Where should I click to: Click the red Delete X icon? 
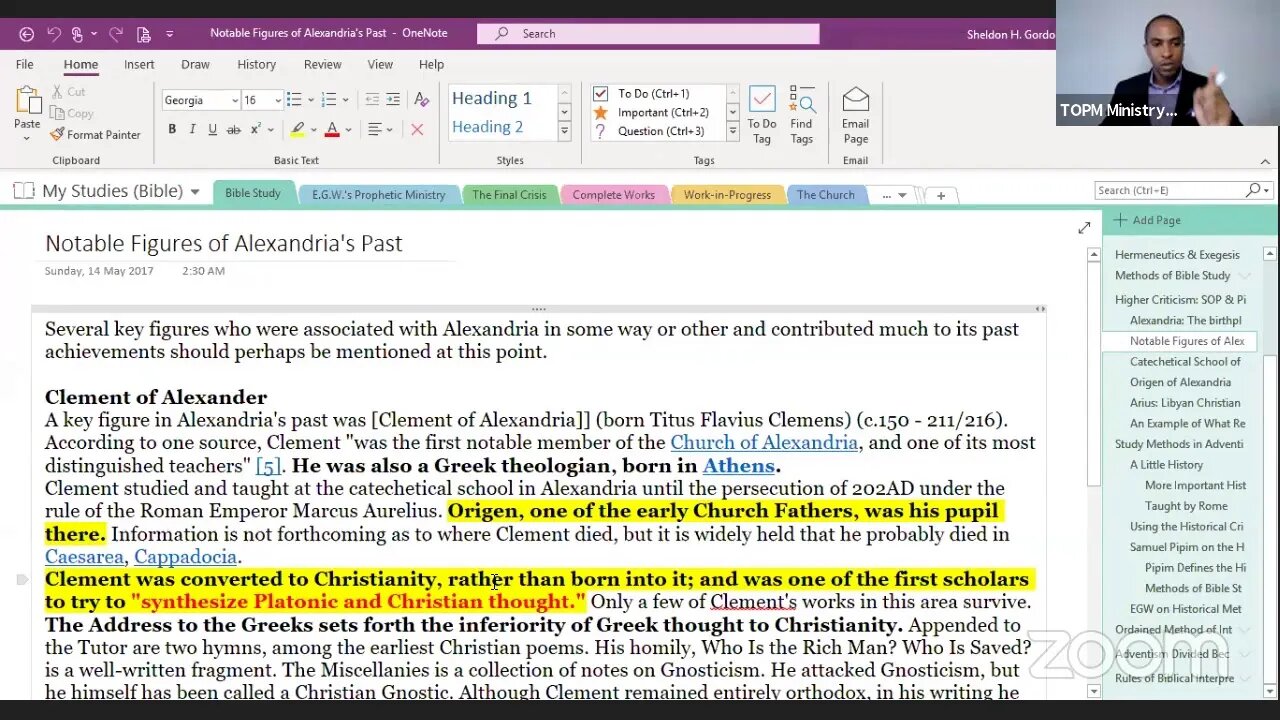point(417,130)
